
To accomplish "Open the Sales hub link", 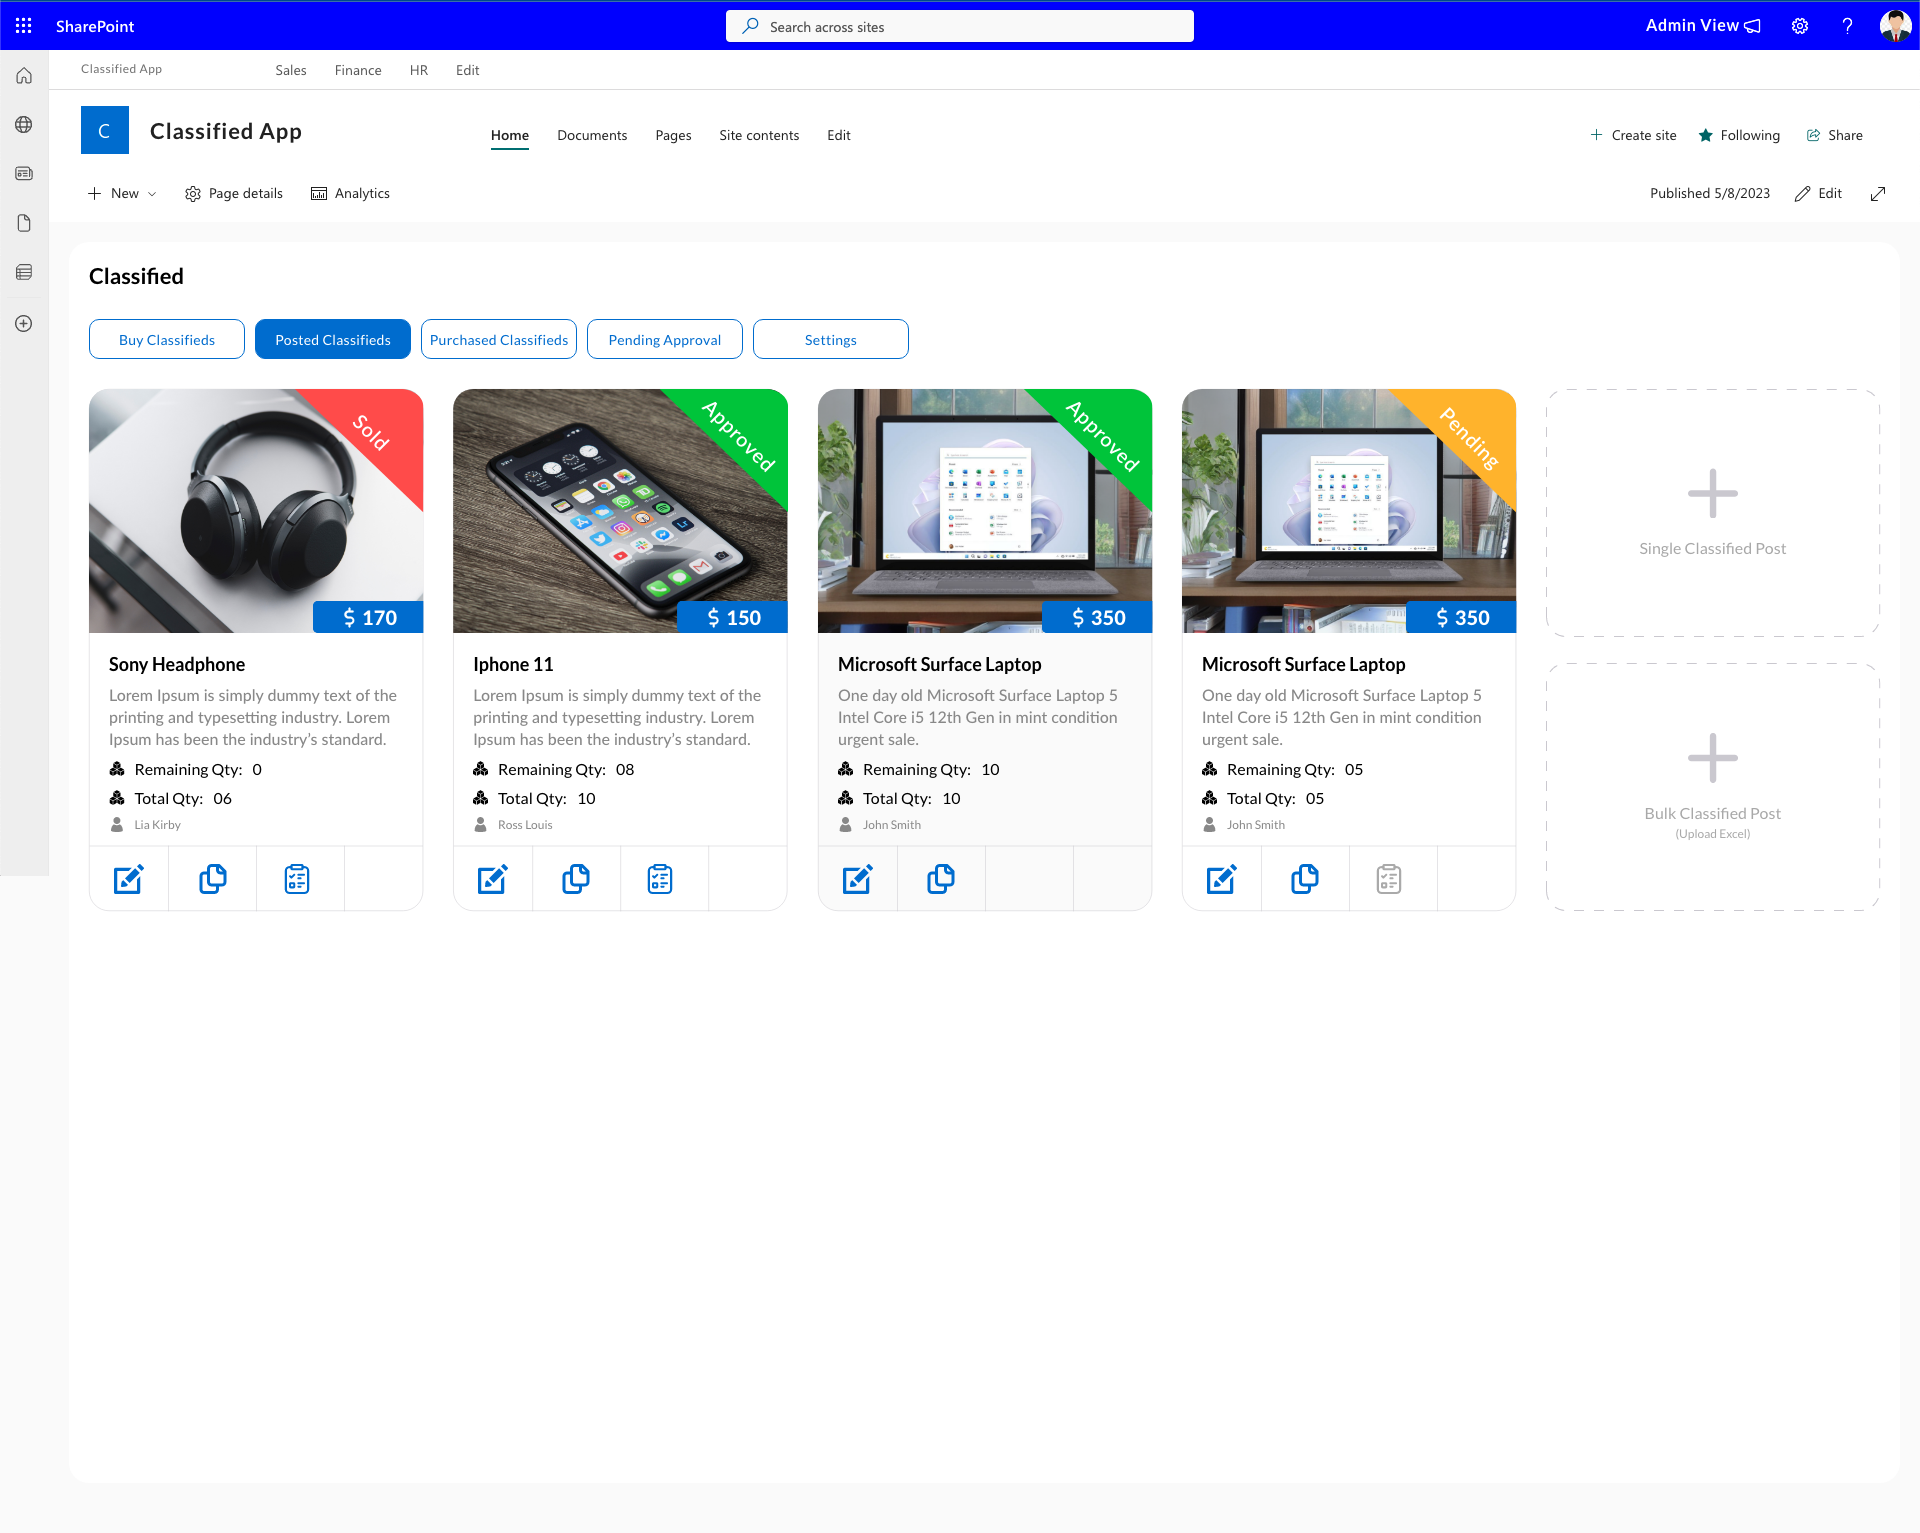I will [x=291, y=70].
